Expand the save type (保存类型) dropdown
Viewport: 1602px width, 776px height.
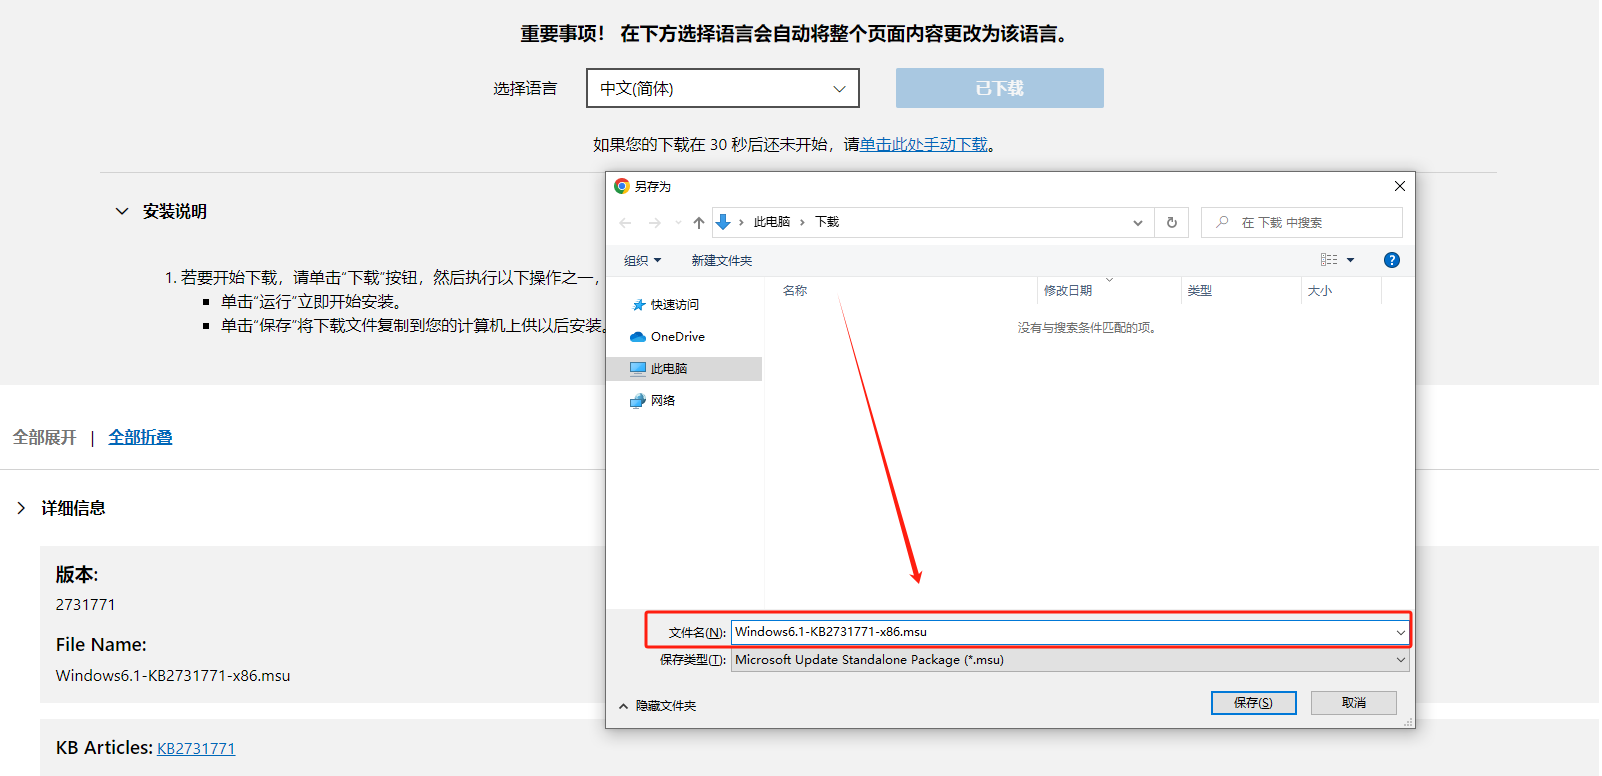click(1400, 660)
